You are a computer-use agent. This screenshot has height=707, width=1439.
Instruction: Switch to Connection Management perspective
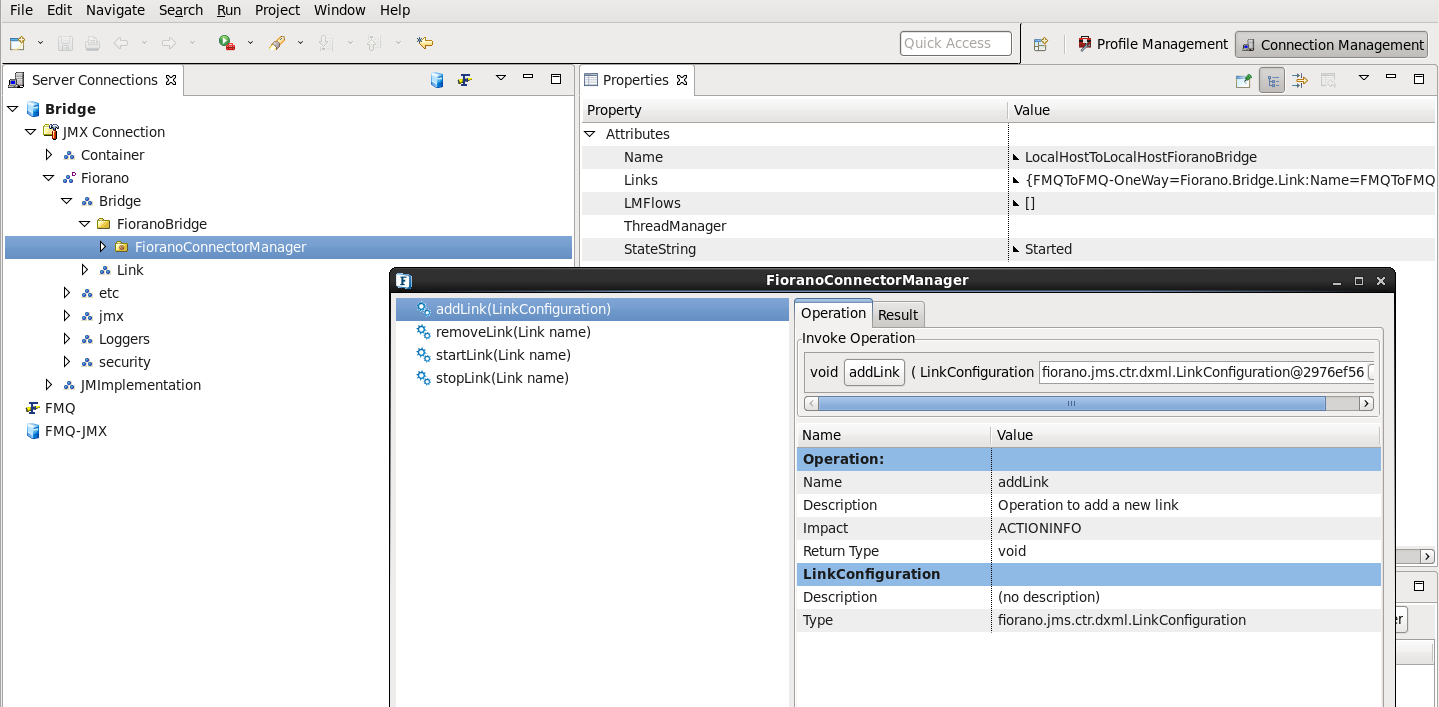click(x=1331, y=45)
